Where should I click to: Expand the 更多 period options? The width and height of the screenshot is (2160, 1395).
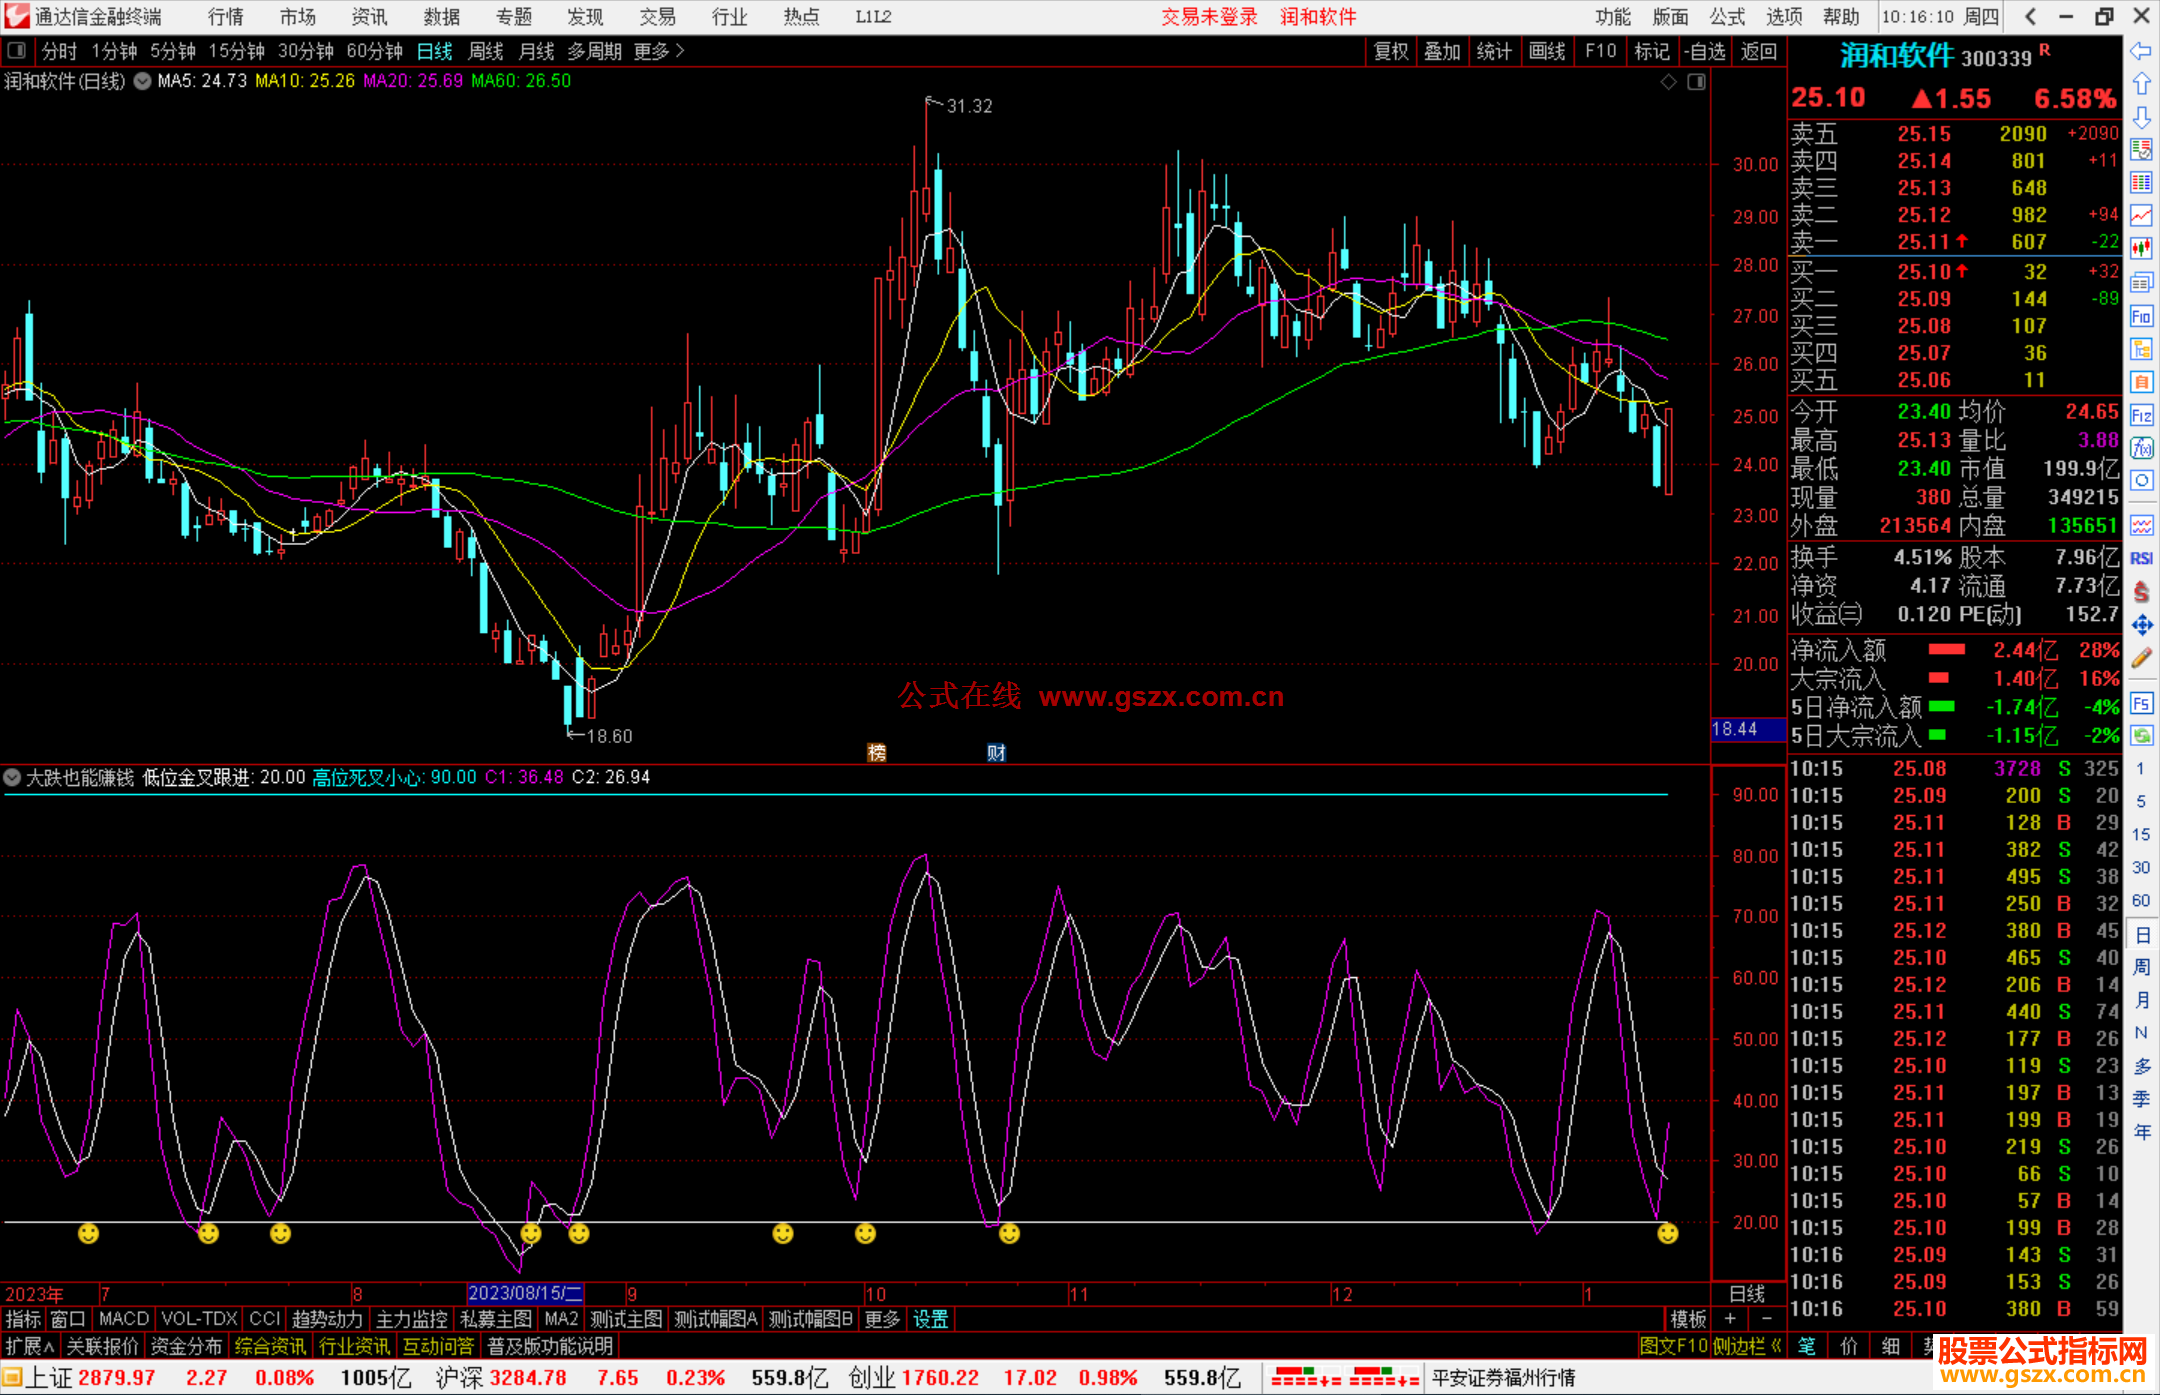pyautogui.click(x=659, y=51)
